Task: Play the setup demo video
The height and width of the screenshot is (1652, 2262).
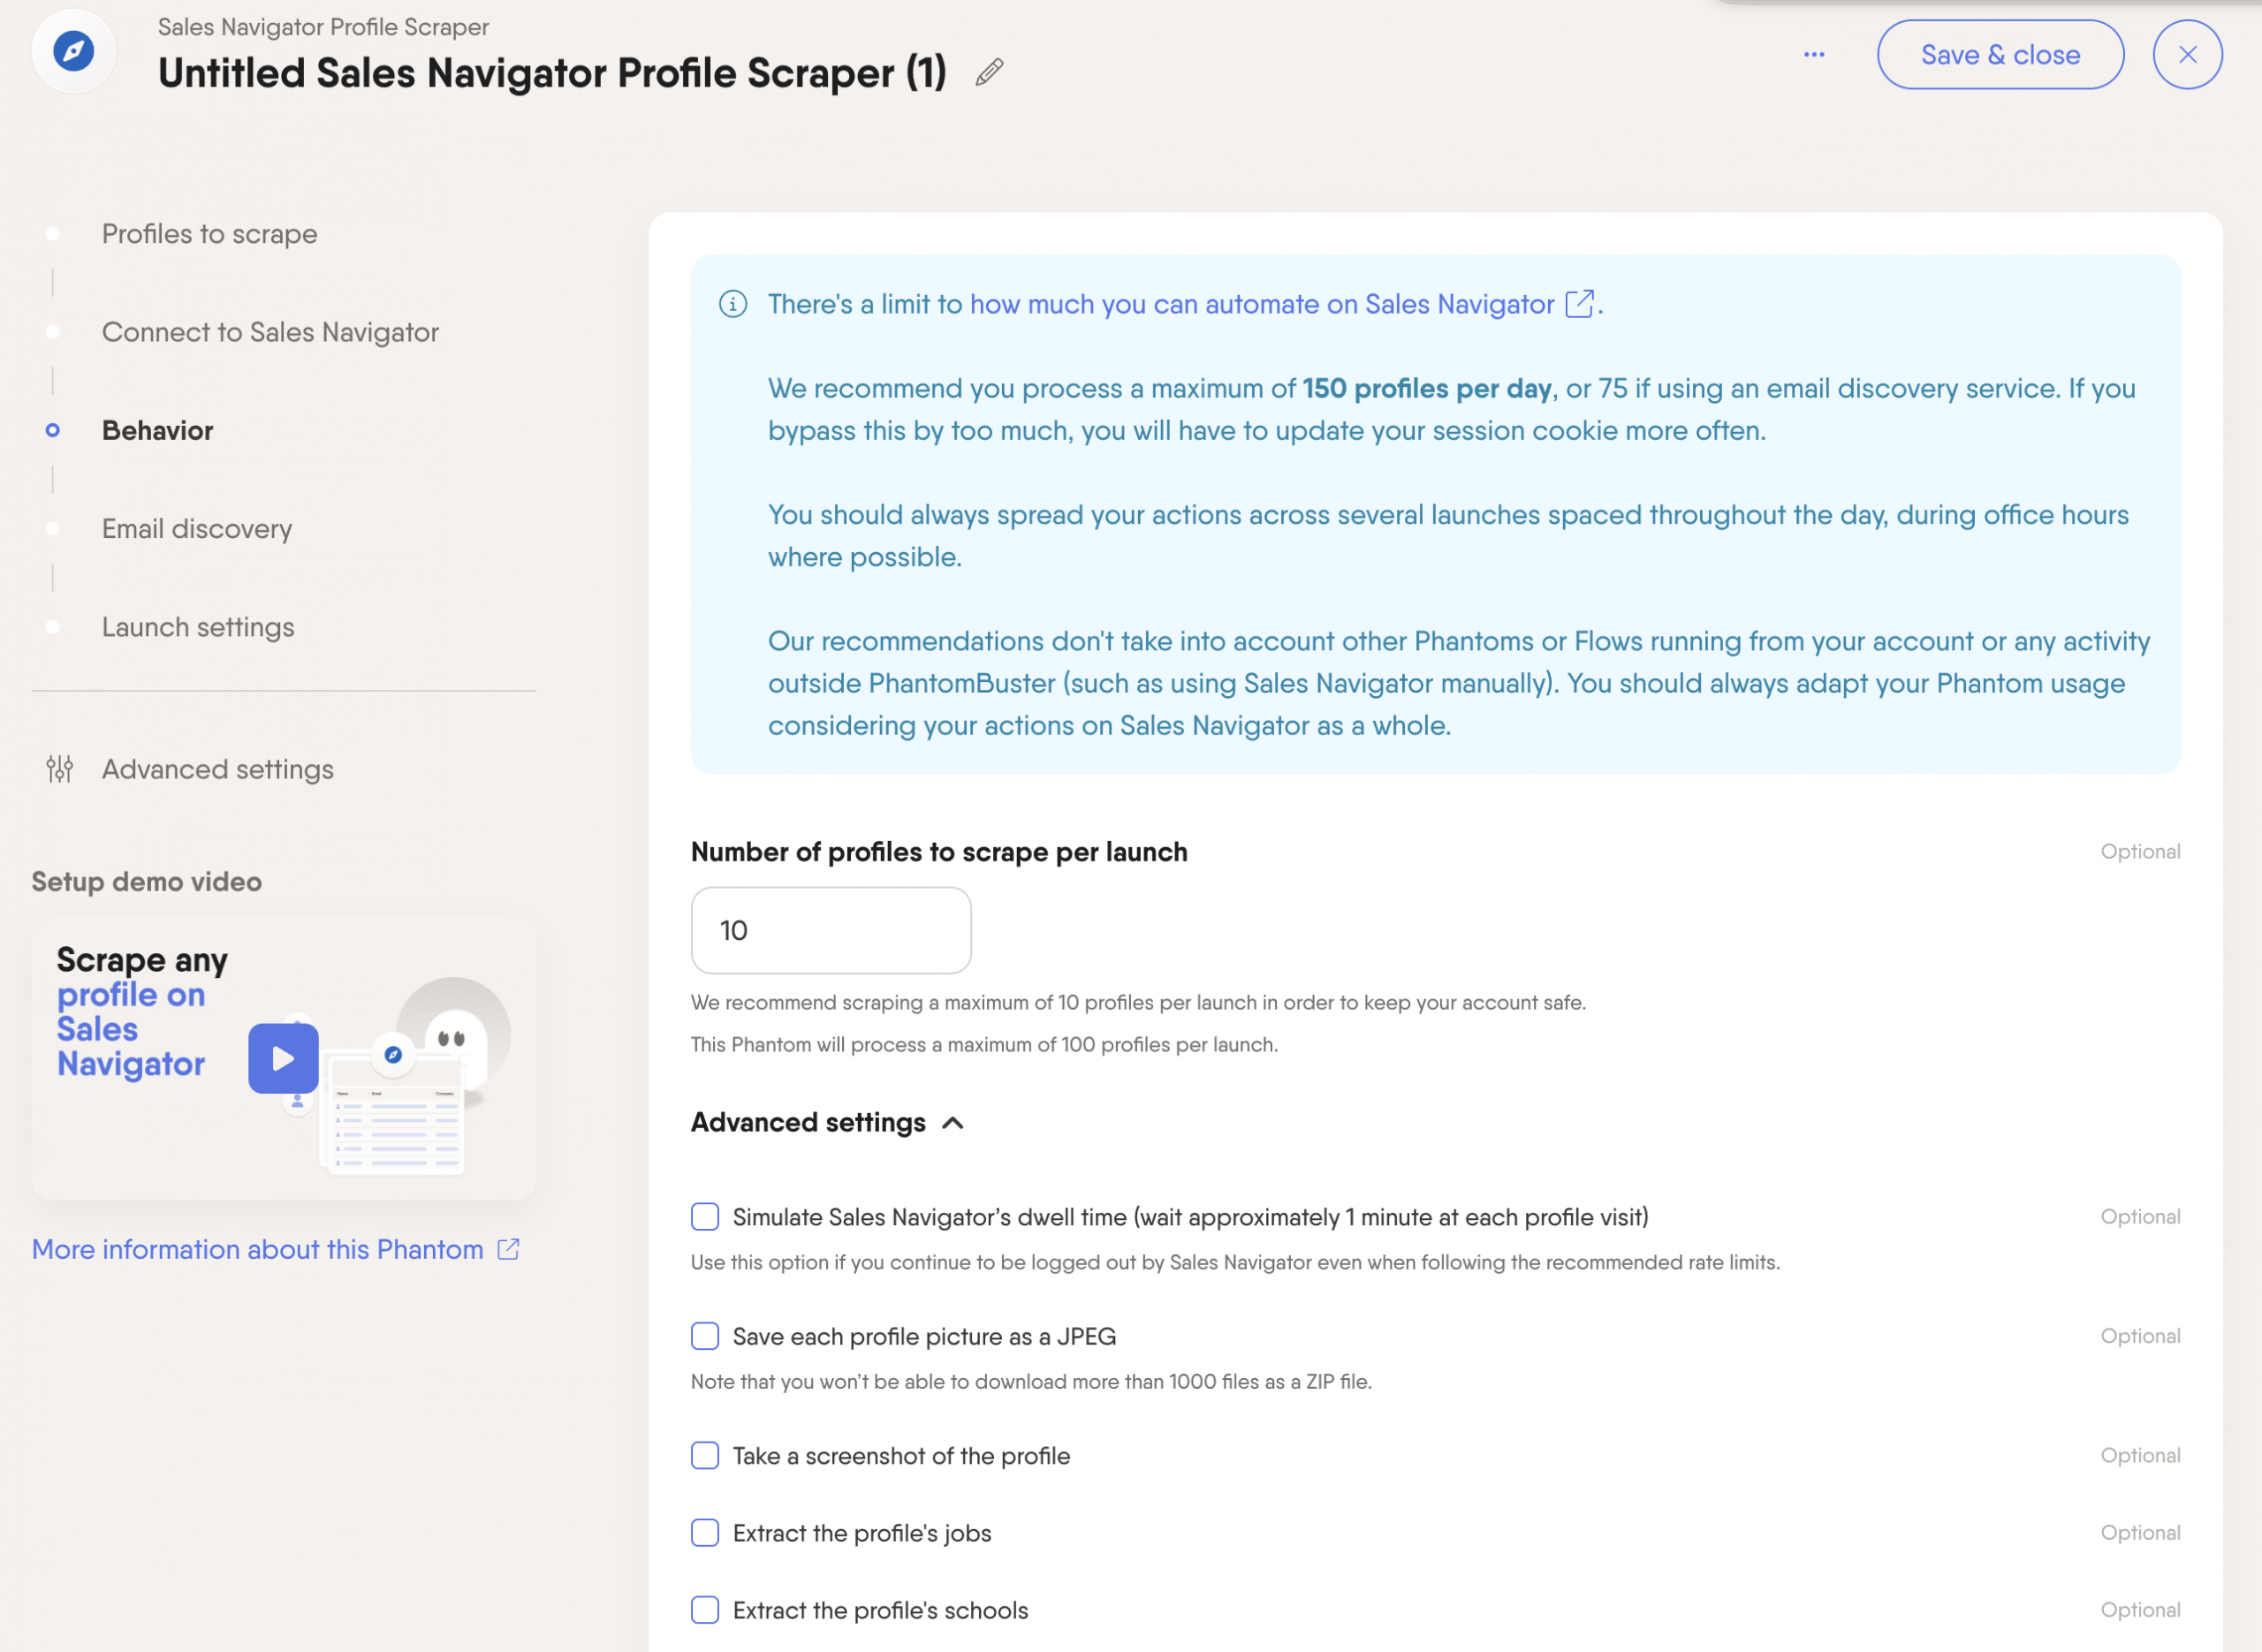Action: coord(283,1058)
